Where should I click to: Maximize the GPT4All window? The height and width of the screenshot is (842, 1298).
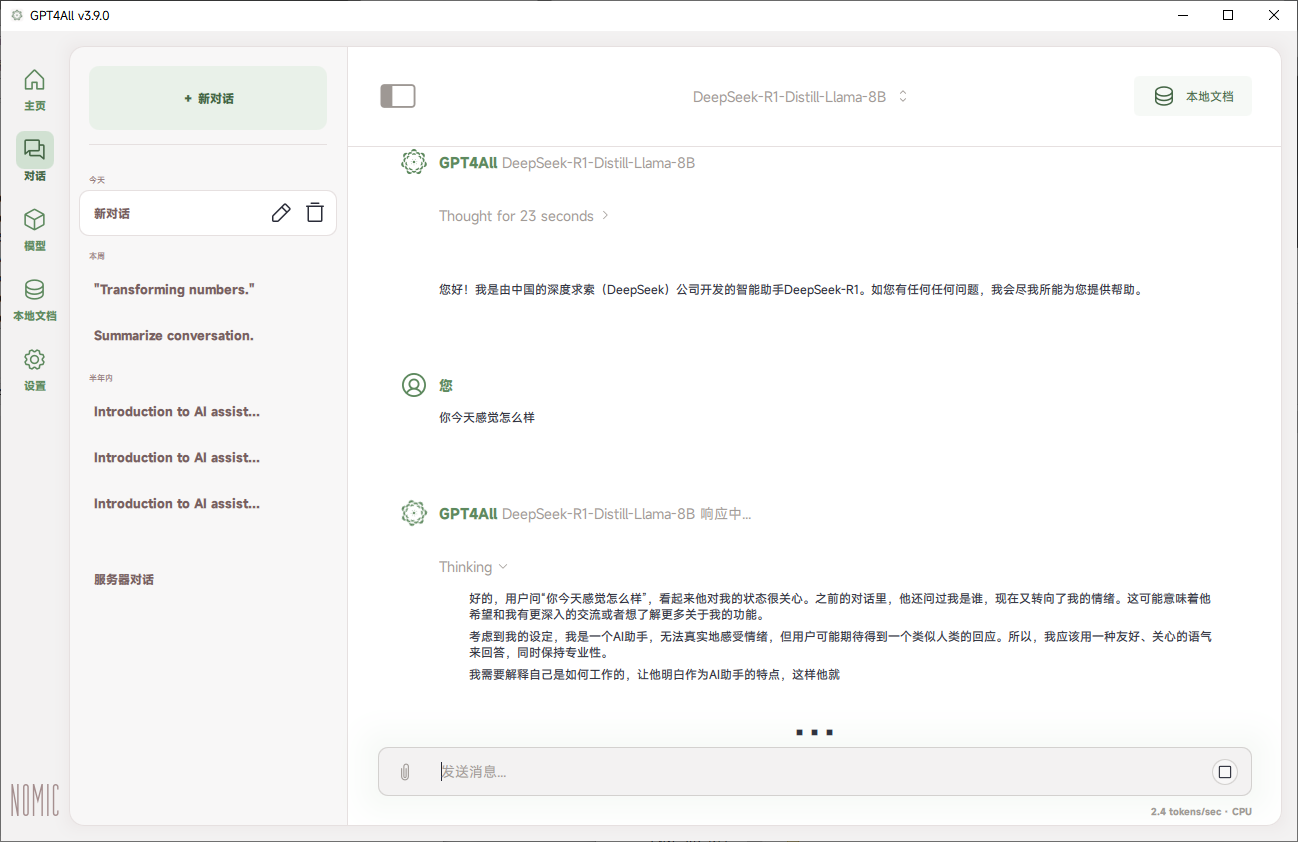click(x=1228, y=15)
